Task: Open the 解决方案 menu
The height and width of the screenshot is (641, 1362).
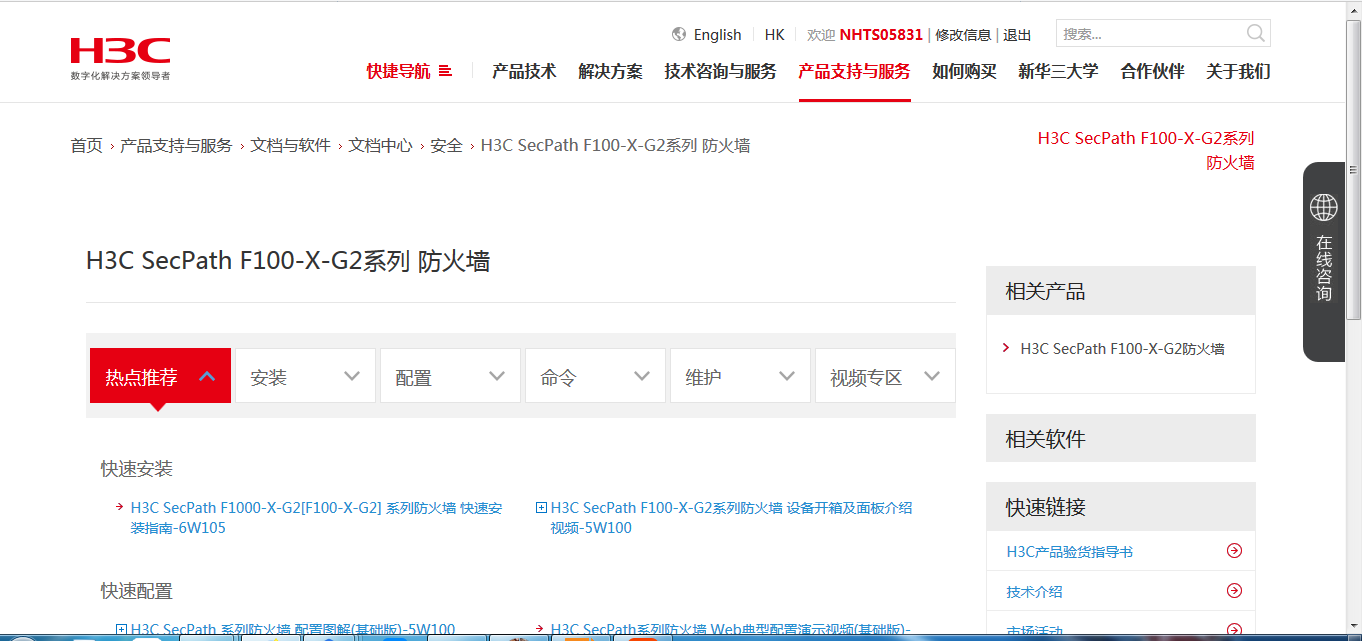Action: (x=610, y=71)
